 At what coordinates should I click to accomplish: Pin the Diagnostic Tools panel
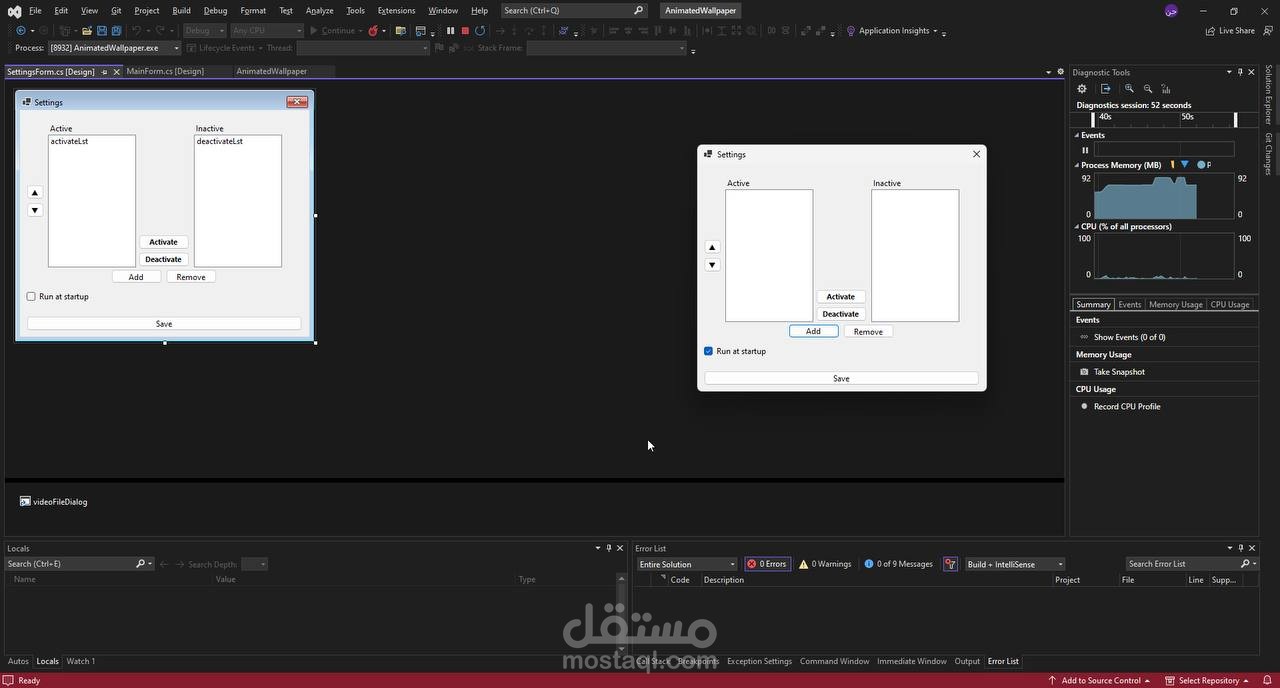click(x=1240, y=72)
